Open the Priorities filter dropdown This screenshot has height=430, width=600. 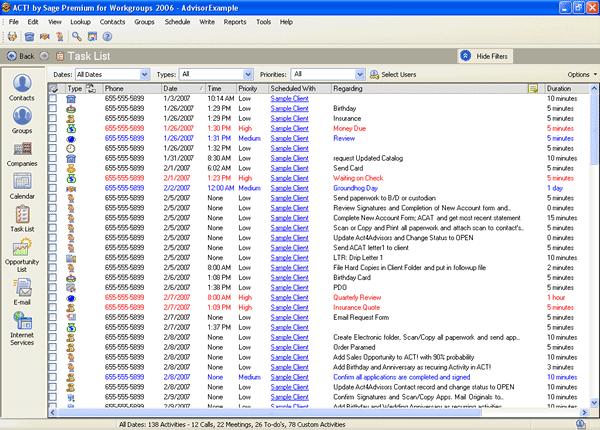coord(359,74)
